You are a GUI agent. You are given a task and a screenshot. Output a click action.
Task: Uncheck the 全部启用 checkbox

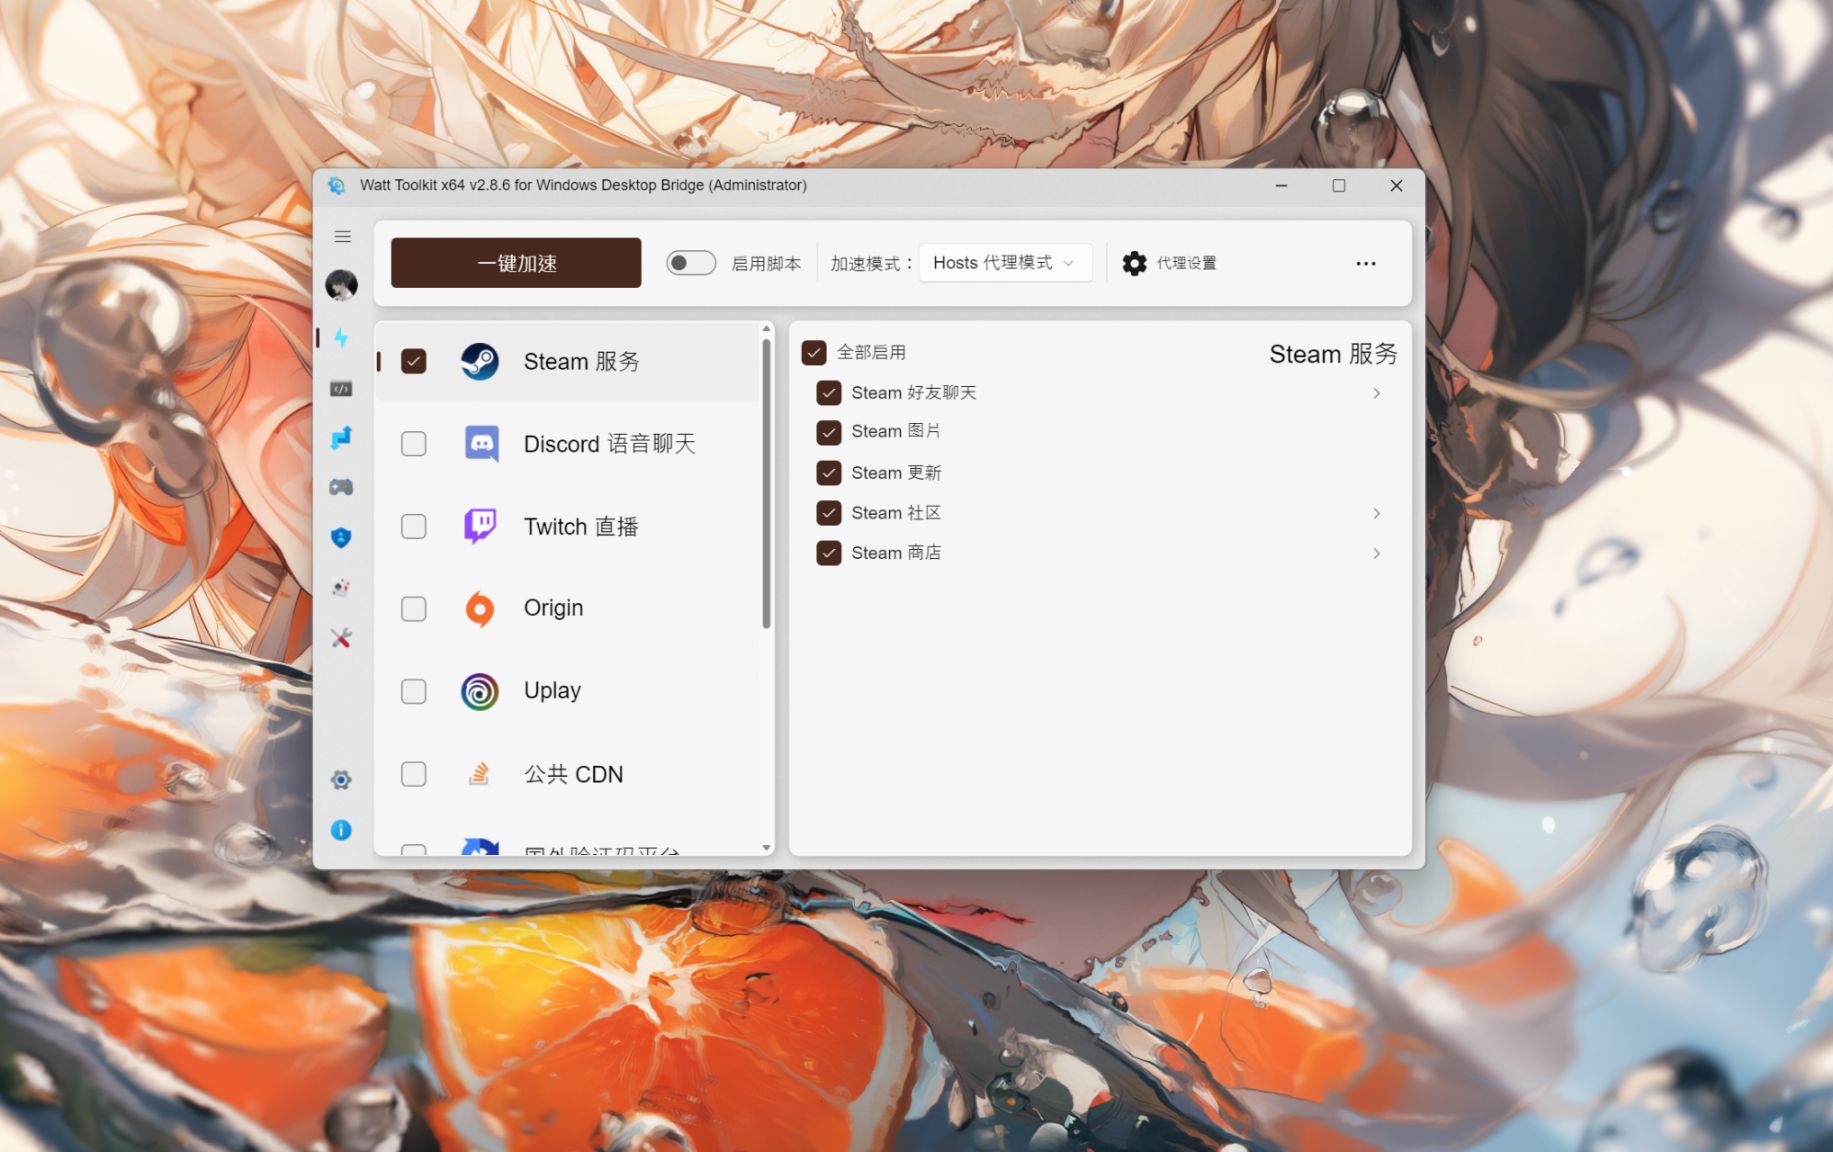point(814,352)
